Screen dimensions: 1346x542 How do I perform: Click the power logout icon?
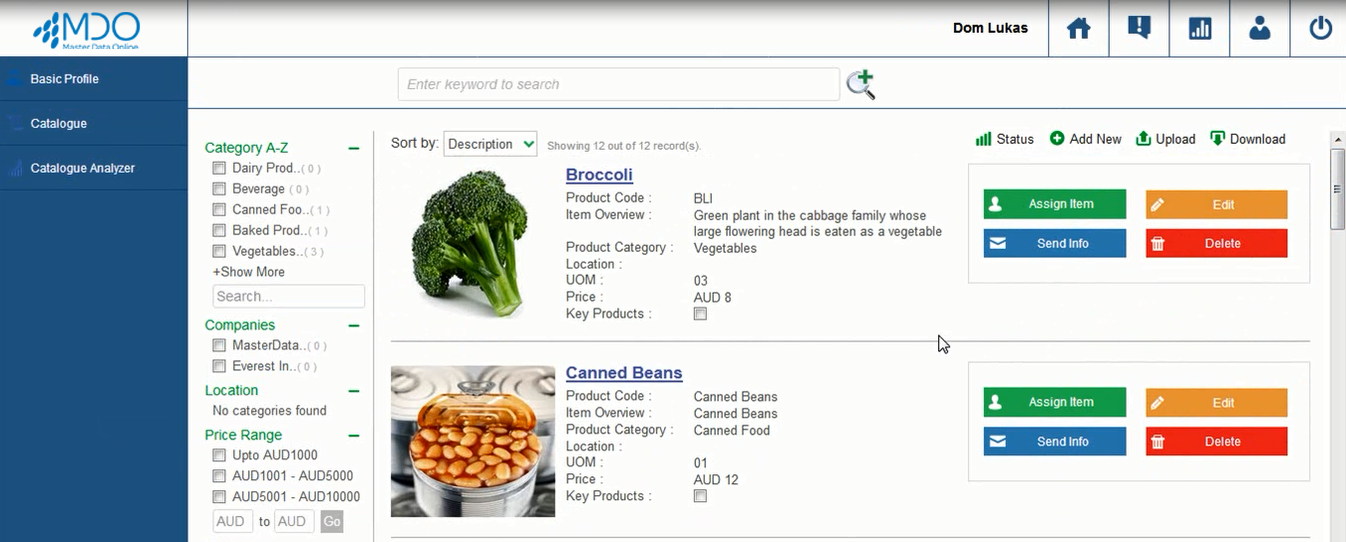pos(1320,28)
